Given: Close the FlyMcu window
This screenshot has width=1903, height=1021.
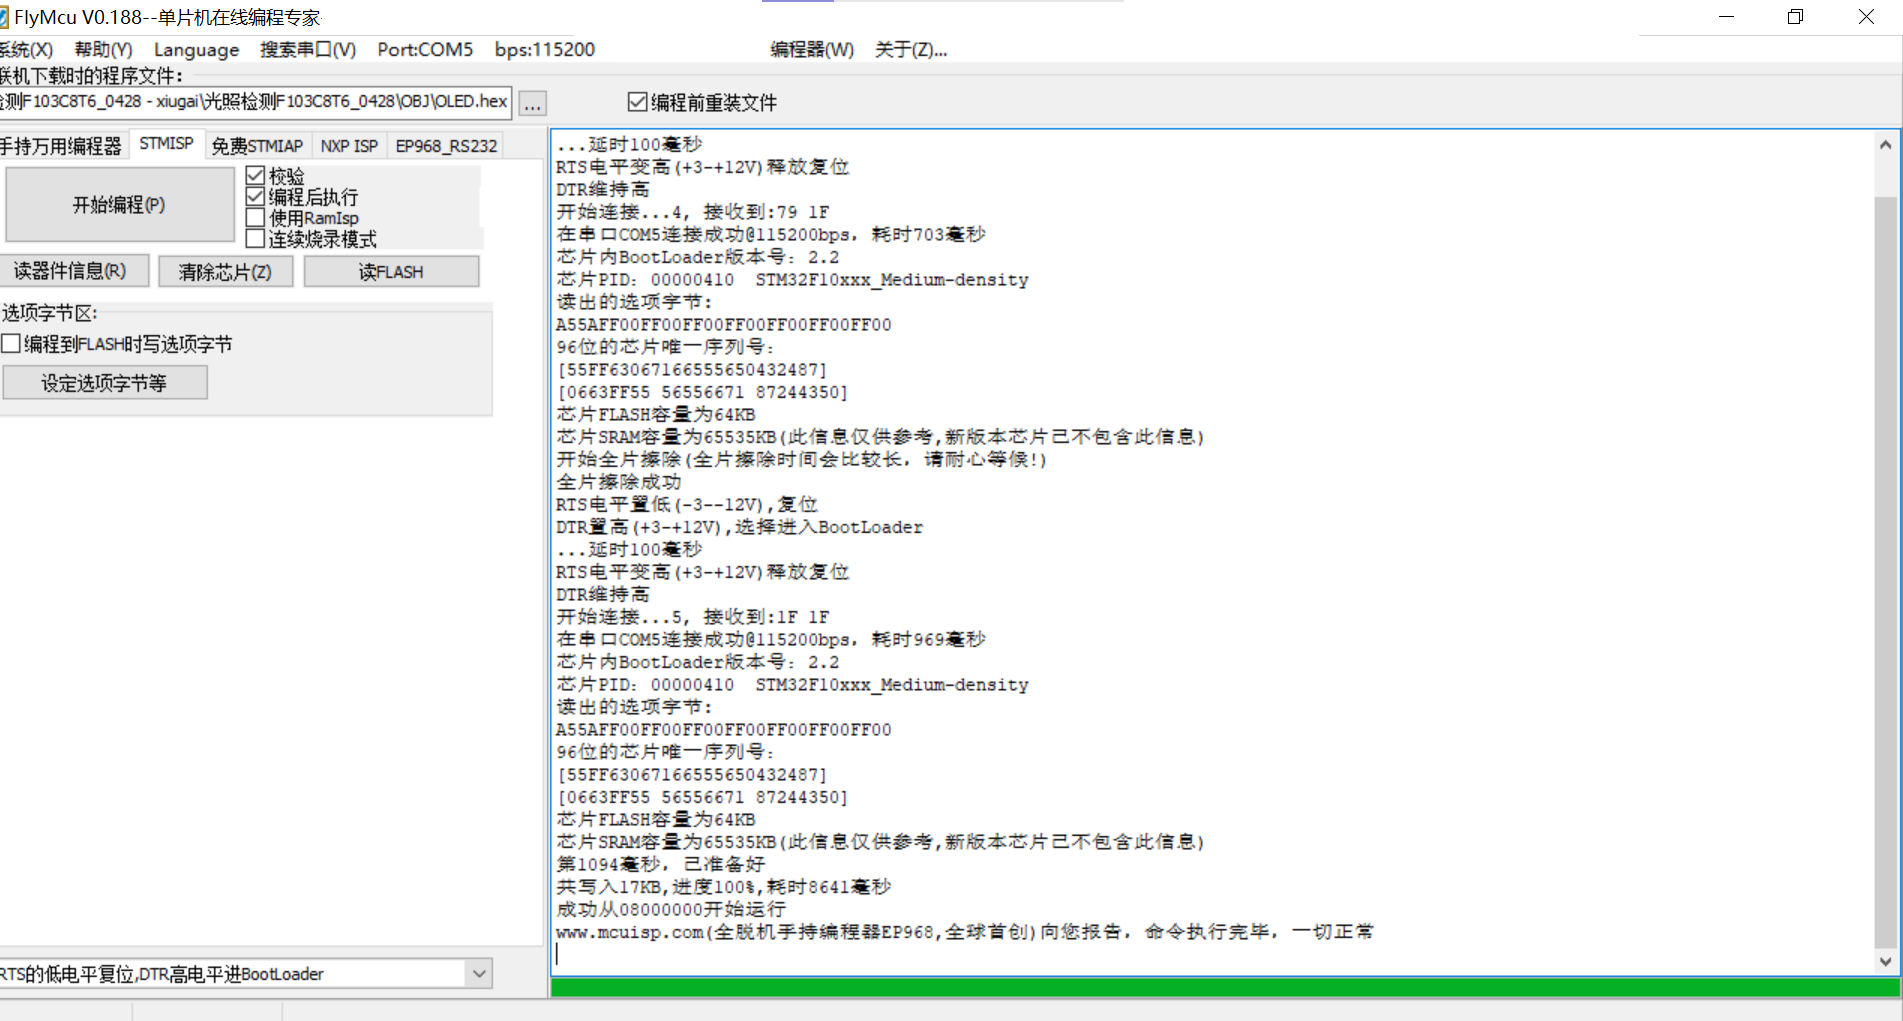Looking at the screenshot, I should (1866, 17).
